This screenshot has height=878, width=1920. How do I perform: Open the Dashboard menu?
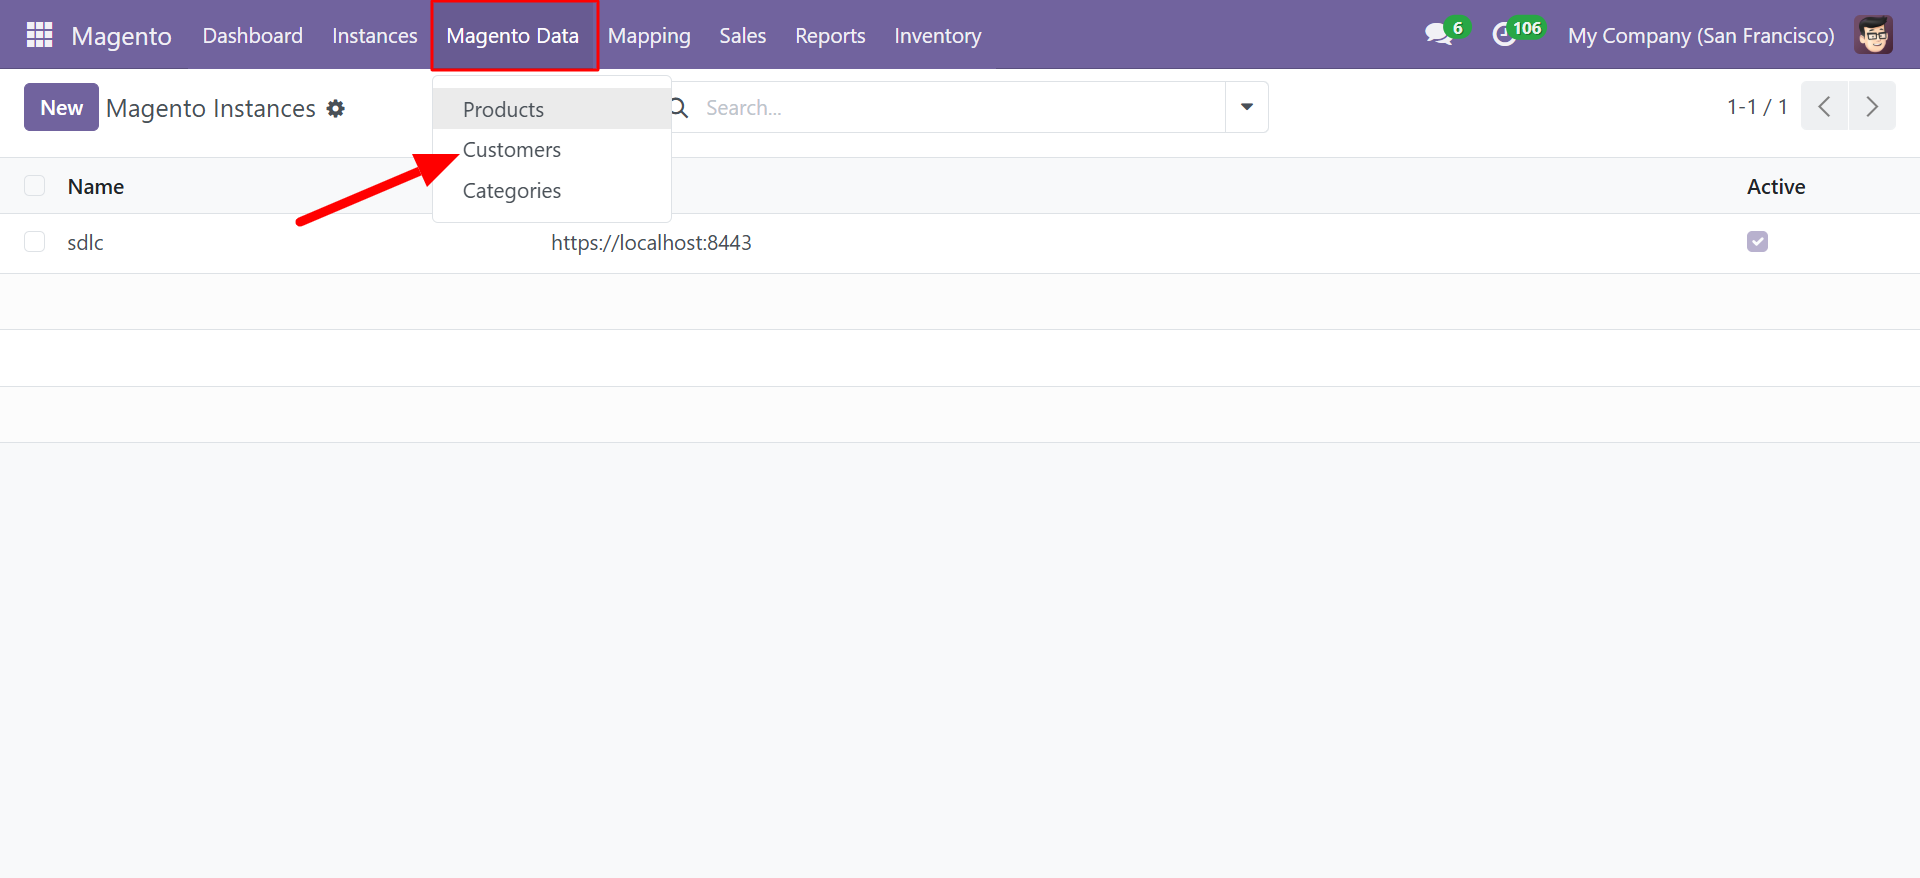(x=253, y=36)
